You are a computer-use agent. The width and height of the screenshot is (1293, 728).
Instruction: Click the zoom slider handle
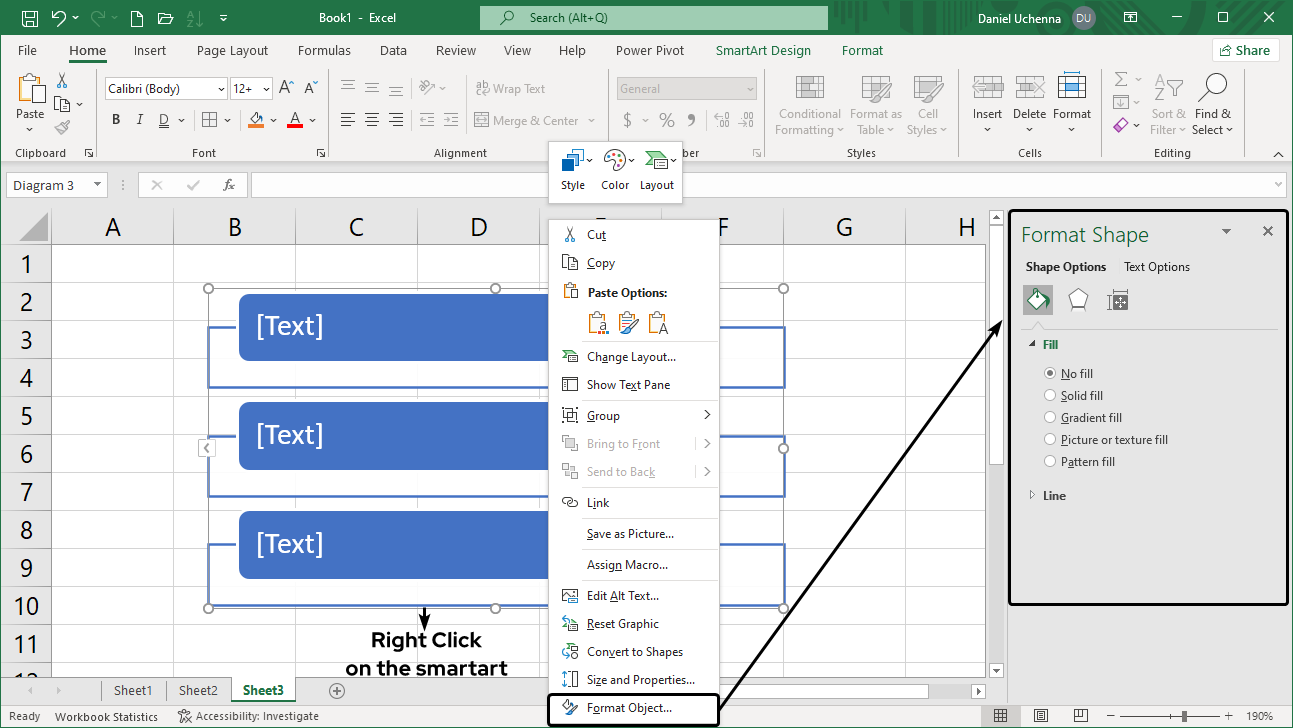click(x=1184, y=716)
